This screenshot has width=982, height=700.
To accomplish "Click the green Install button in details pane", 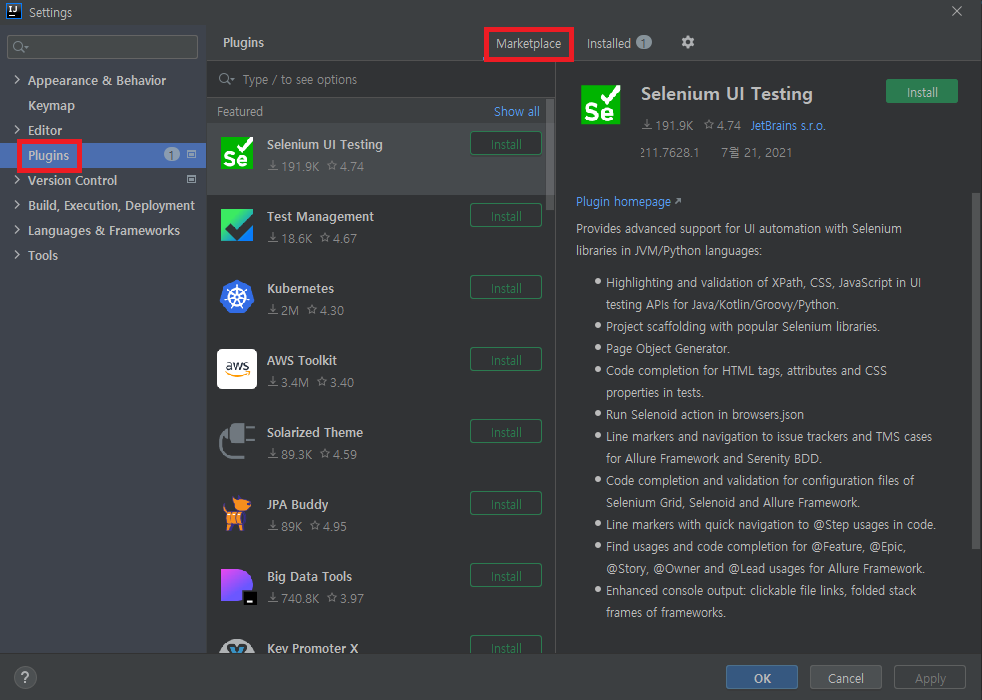I will (922, 91).
